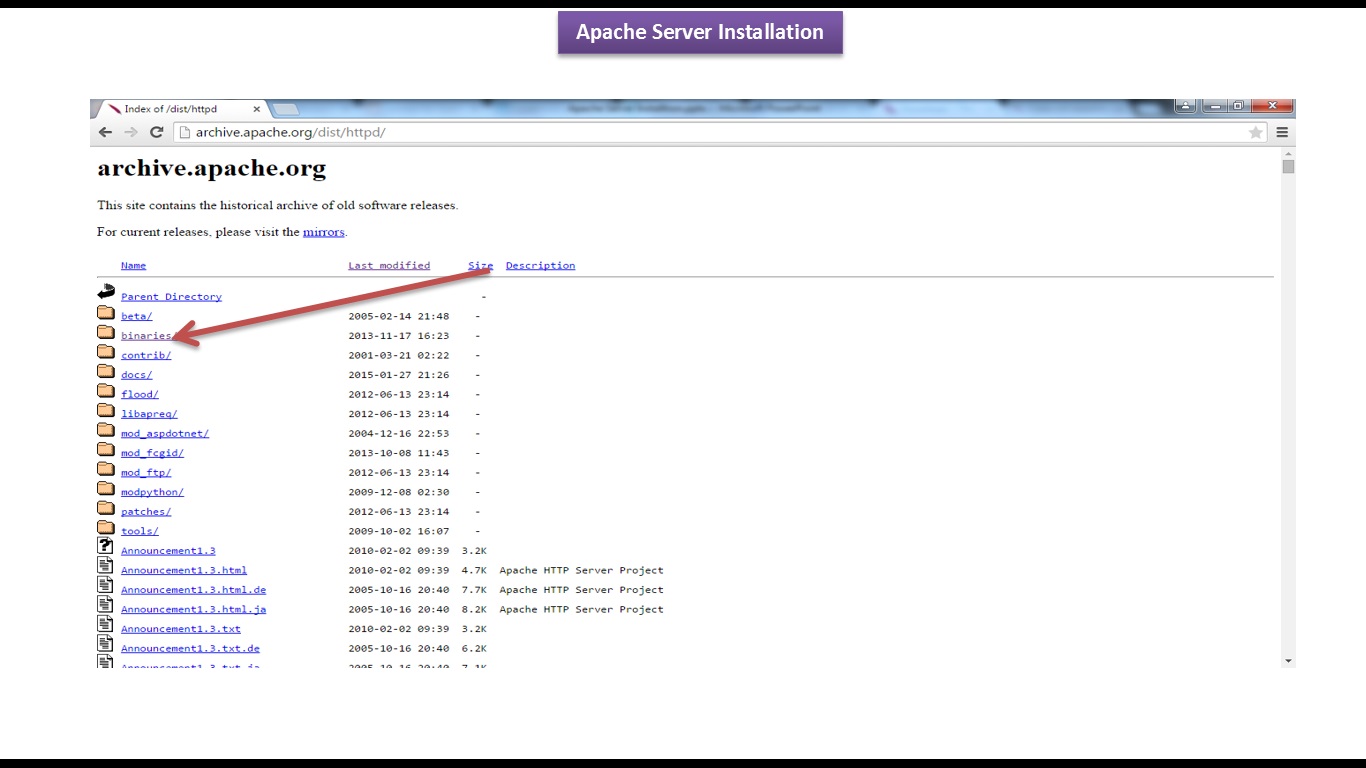Click the document icon beside Announcement1.3.txt
The height and width of the screenshot is (768, 1366).
tap(105, 625)
